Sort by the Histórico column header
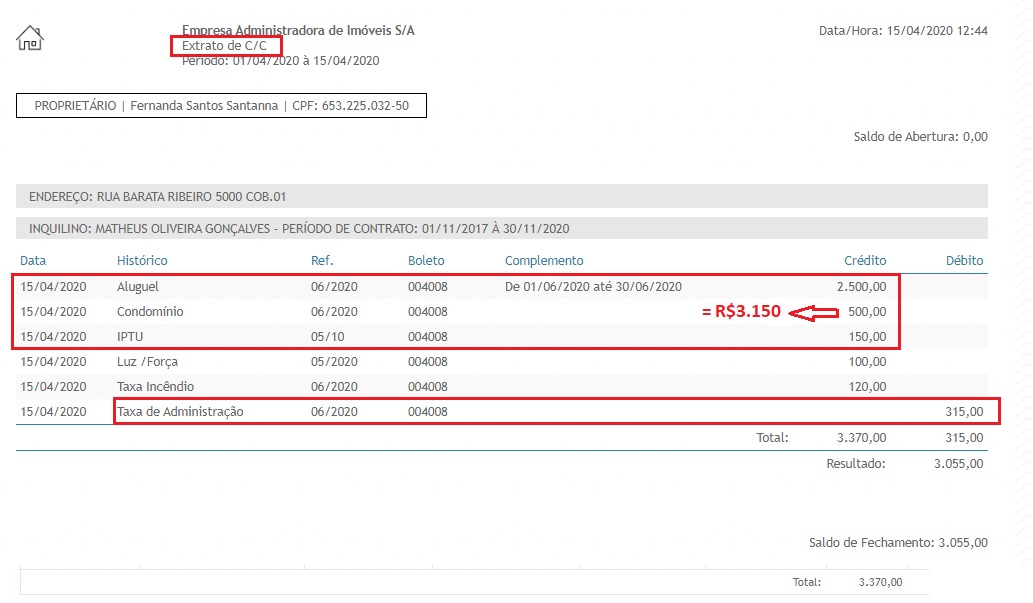The width and height of the screenshot is (1033, 603). pos(142,261)
